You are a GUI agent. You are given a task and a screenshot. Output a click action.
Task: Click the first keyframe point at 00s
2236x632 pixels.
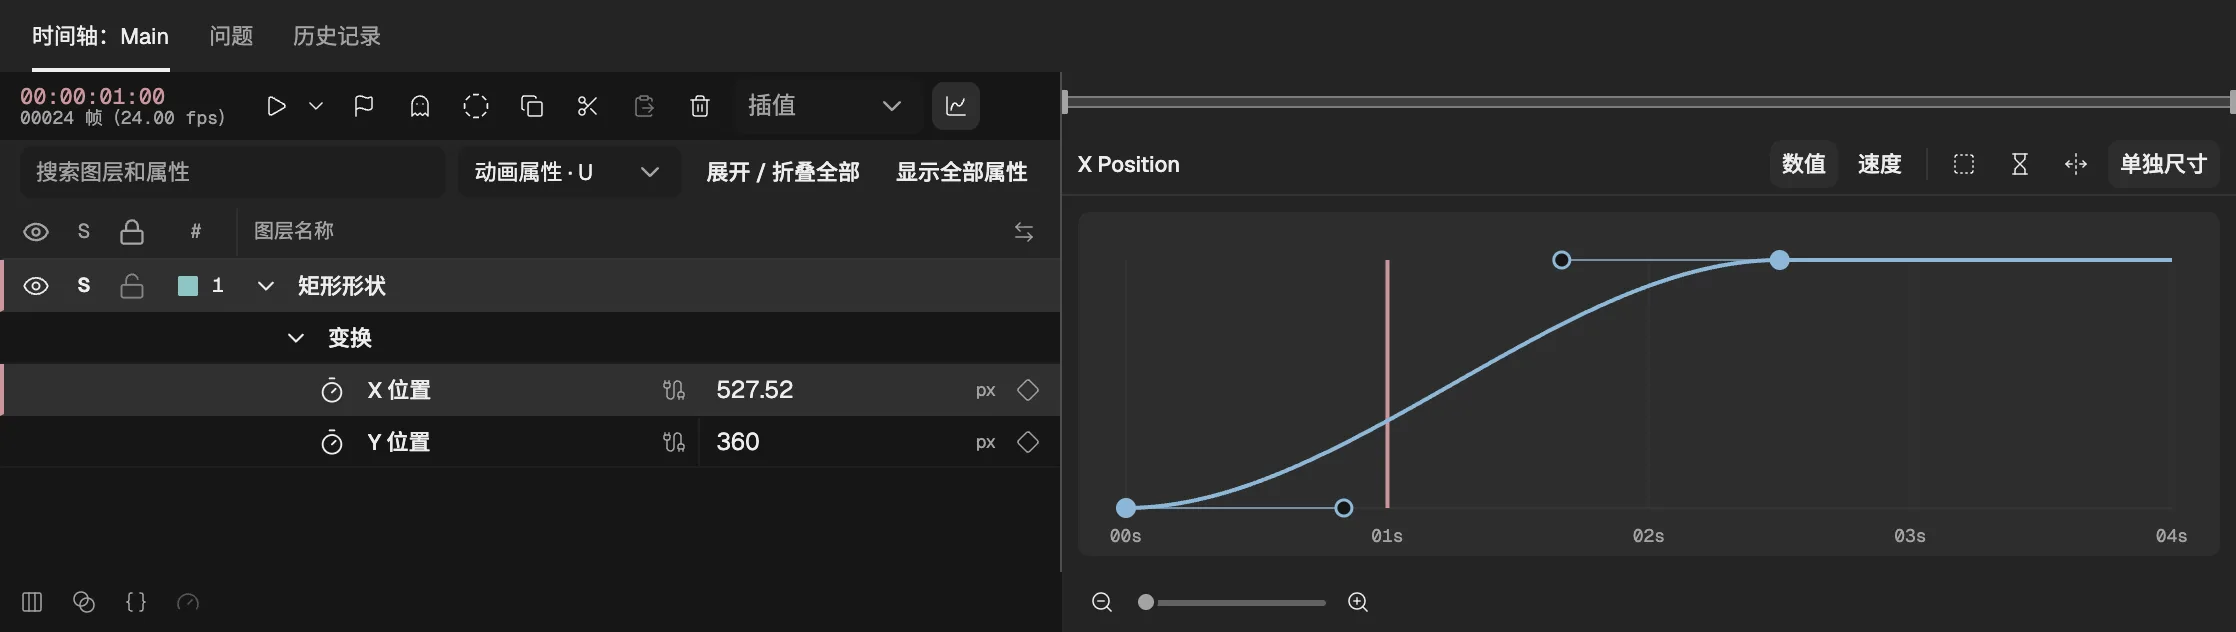1126,508
